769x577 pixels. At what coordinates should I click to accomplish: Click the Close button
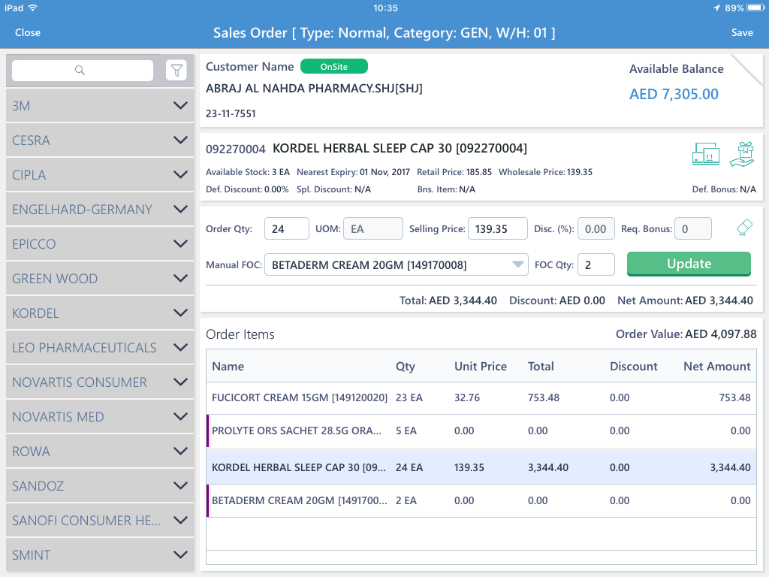pyautogui.click(x=27, y=32)
